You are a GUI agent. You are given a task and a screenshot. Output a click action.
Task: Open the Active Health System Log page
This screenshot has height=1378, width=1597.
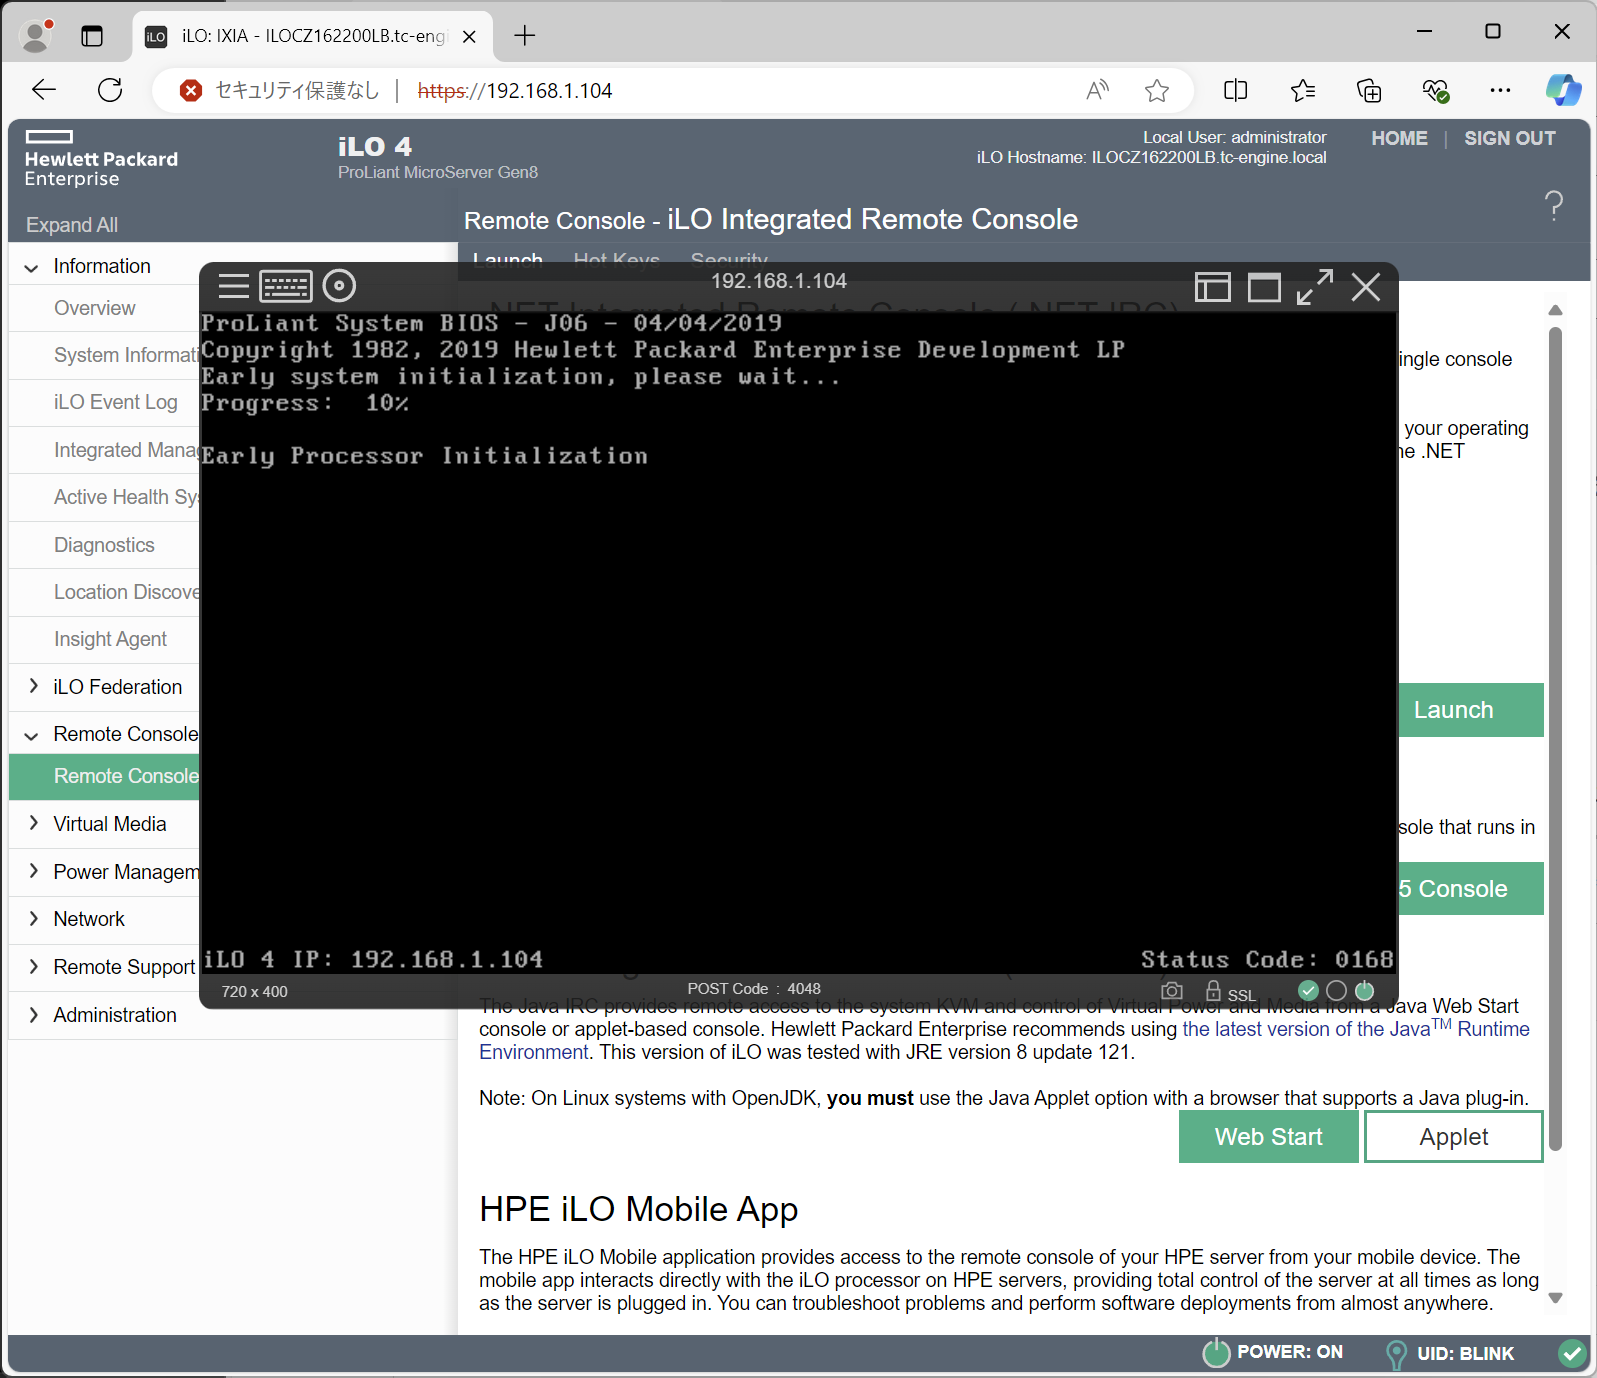point(126,497)
